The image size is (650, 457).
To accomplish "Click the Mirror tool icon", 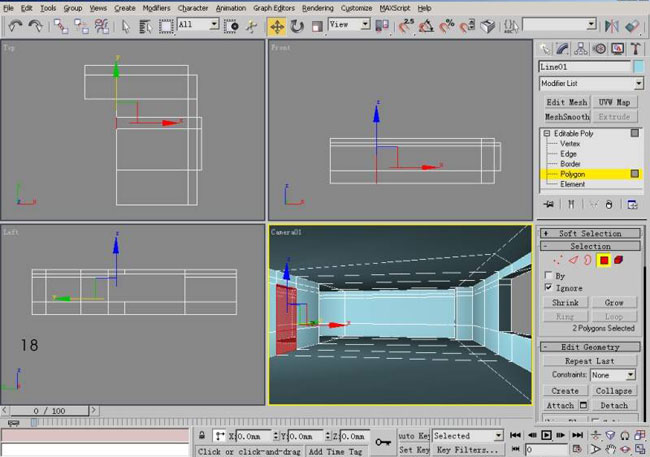I will pos(611,26).
